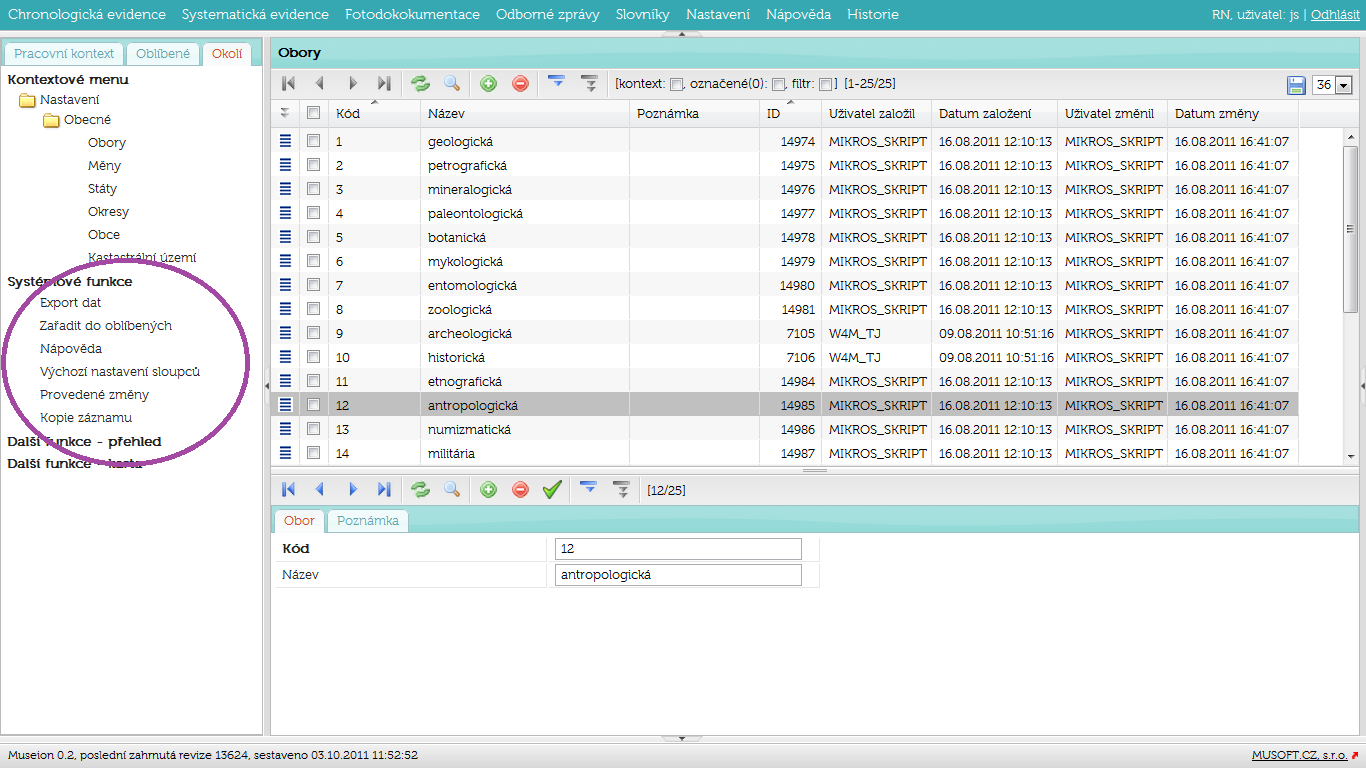
Task: Add record with lower green plus icon
Action: click(488, 489)
